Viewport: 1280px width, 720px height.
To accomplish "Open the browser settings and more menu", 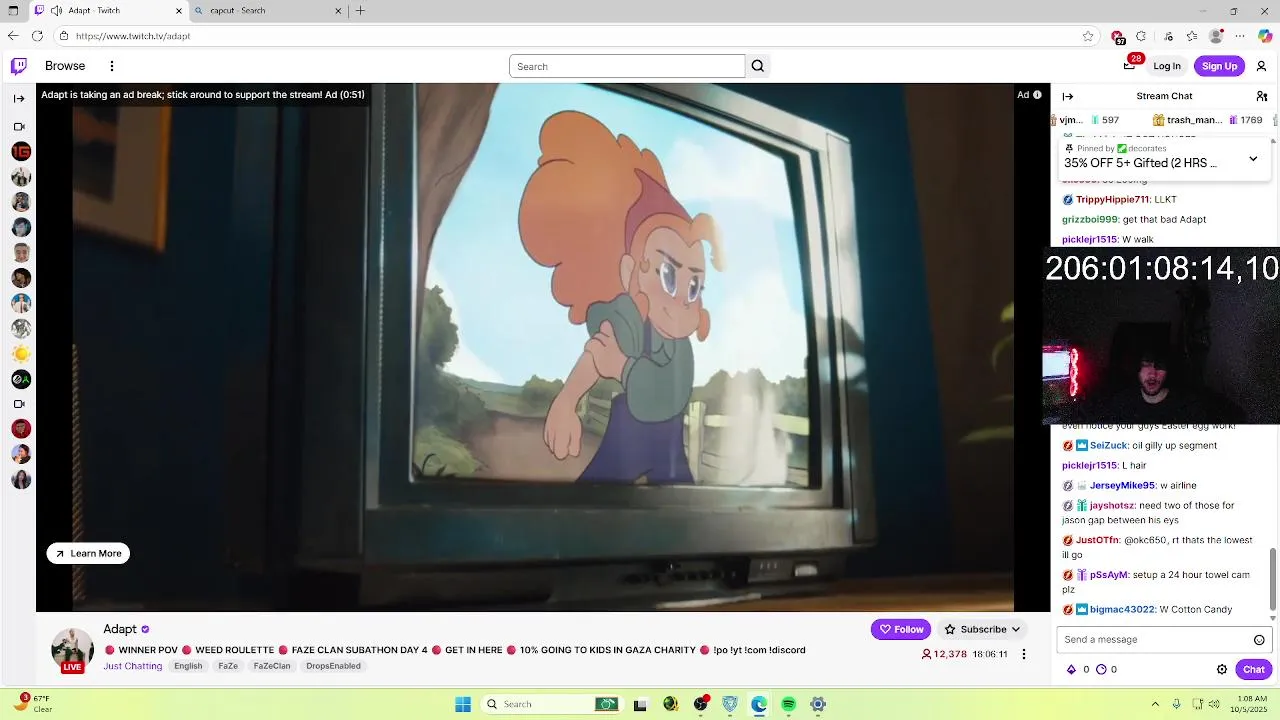I will 1240,36.
